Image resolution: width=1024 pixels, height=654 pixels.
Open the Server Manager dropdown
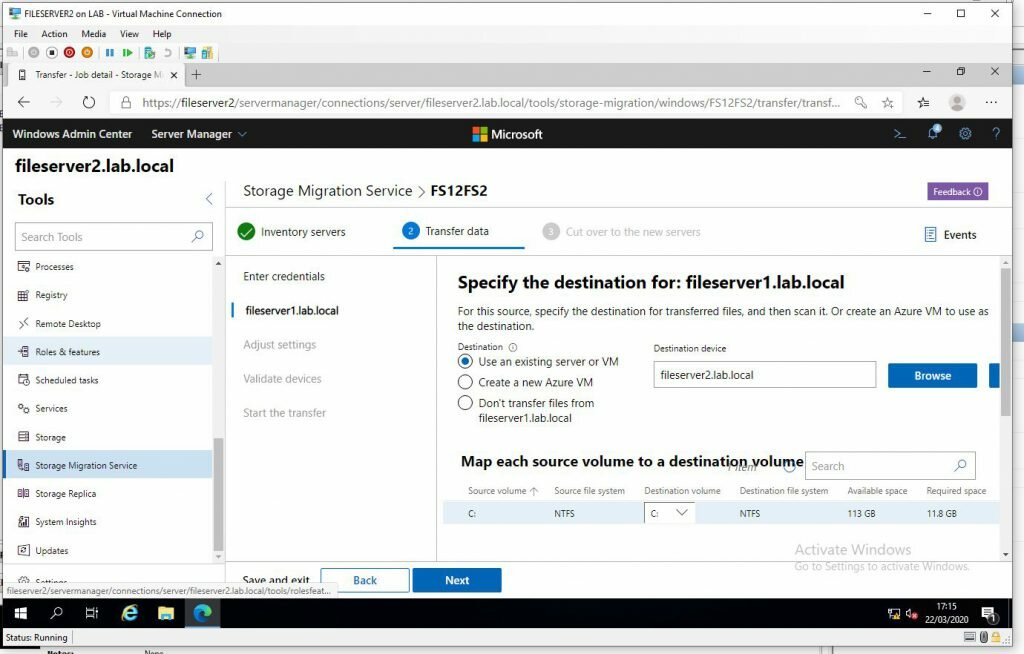[x=199, y=134]
